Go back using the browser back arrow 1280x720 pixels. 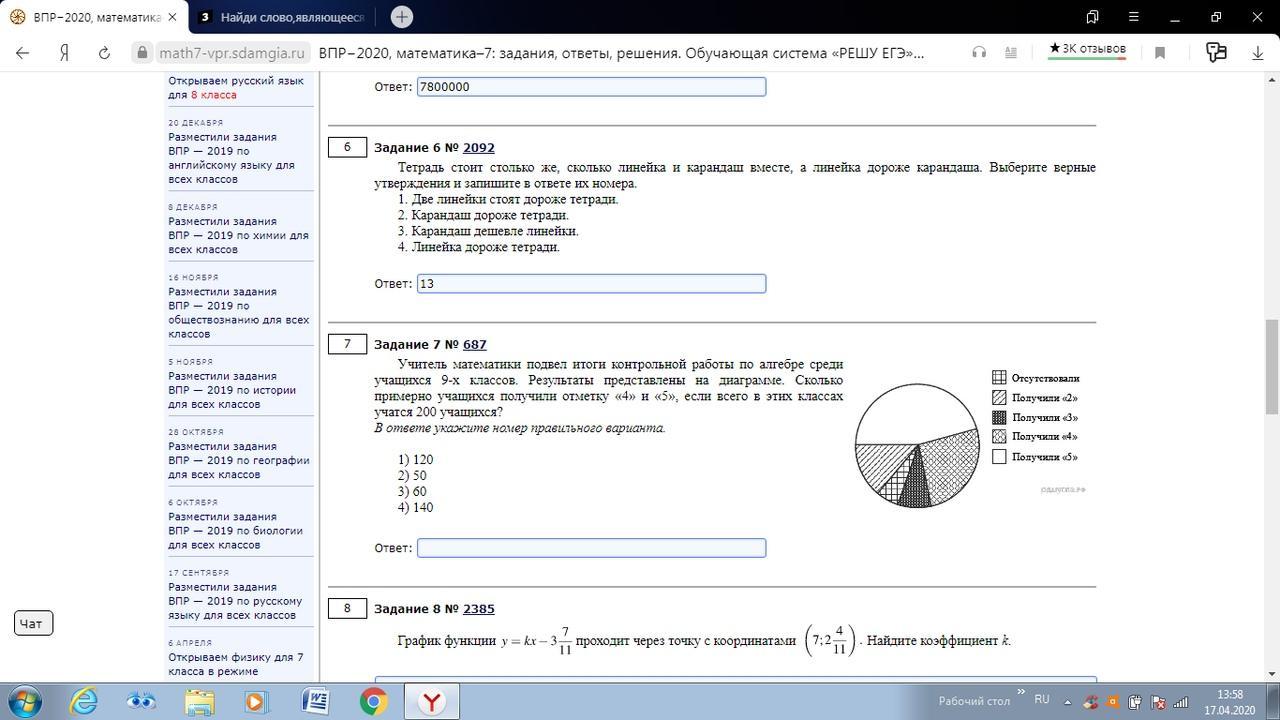[x=23, y=53]
